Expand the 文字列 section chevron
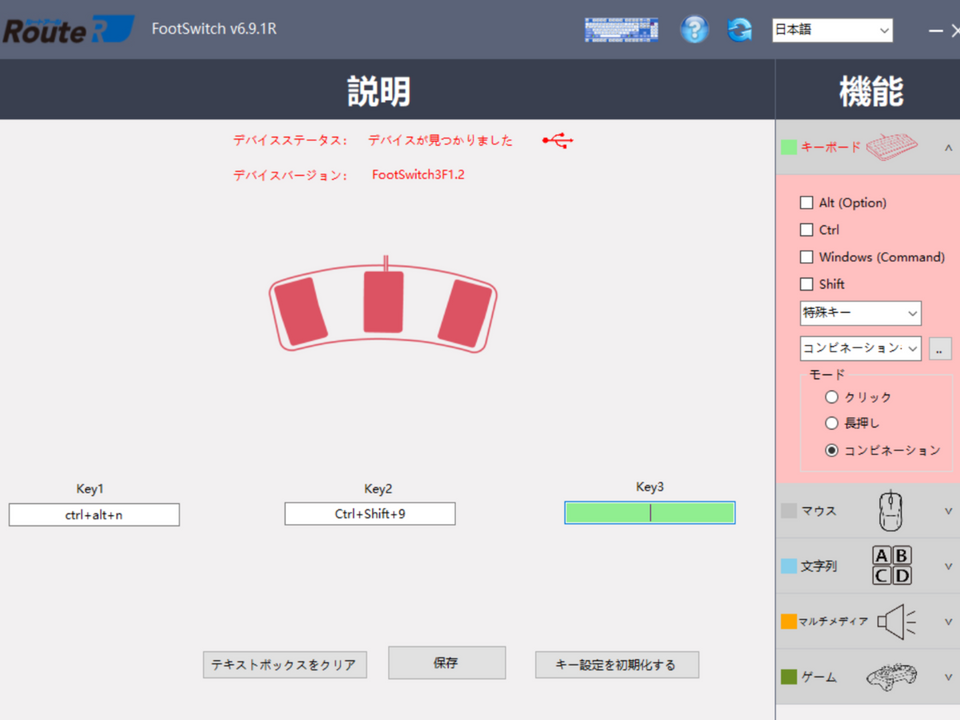The height and width of the screenshot is (720, 960). (948, 566)
